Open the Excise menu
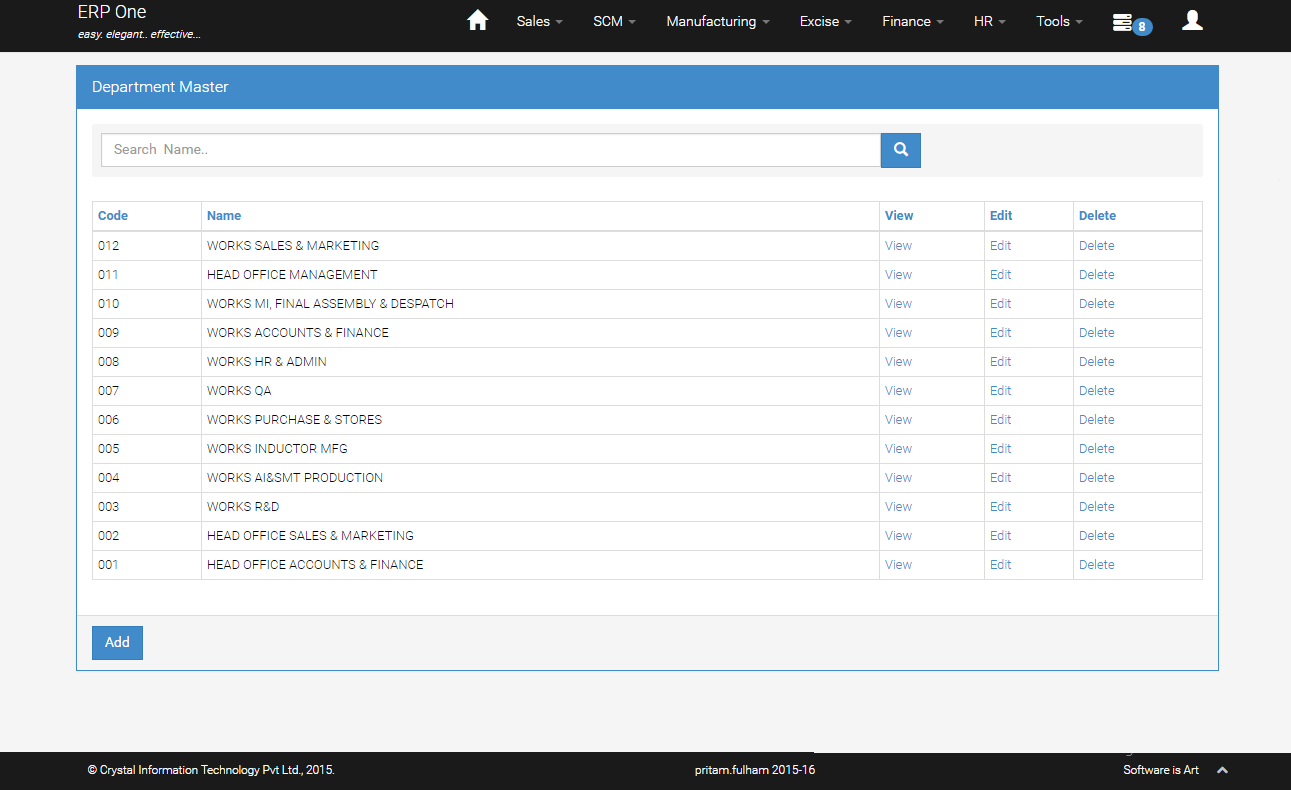Screen dimensions: 1291x790 pos(825,21)
